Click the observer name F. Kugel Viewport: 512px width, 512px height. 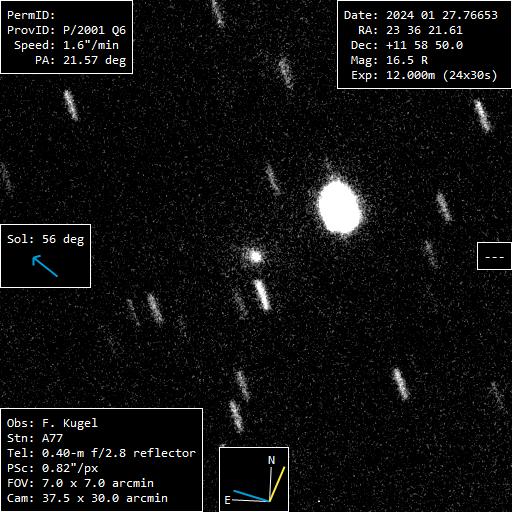[x=70, y=423]
